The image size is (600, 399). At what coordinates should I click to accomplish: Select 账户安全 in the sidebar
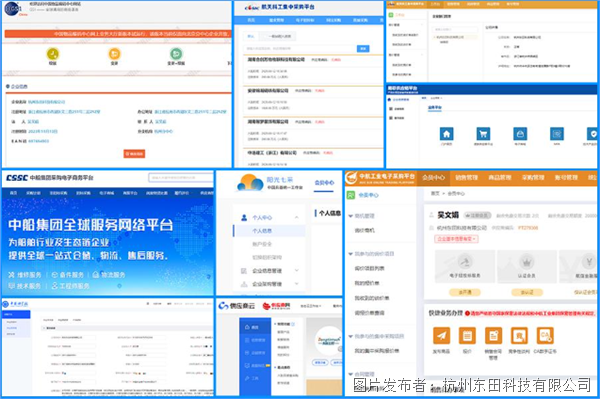pos(262,244)
